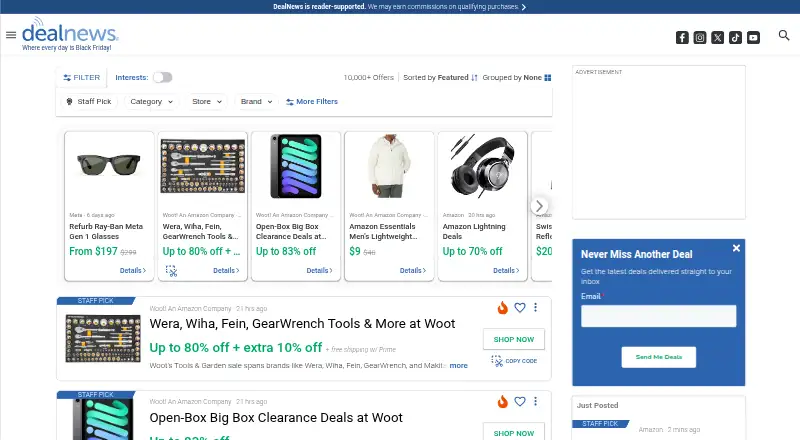
Task: Open Details for Open-Box Big Box card
Action: (x=319, y=271)
